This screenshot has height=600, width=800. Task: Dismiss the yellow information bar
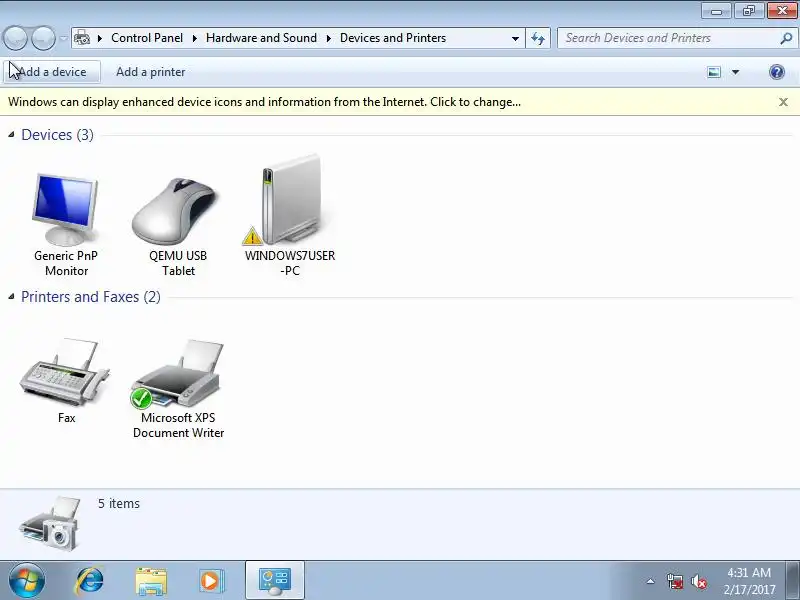coord(783,102)
